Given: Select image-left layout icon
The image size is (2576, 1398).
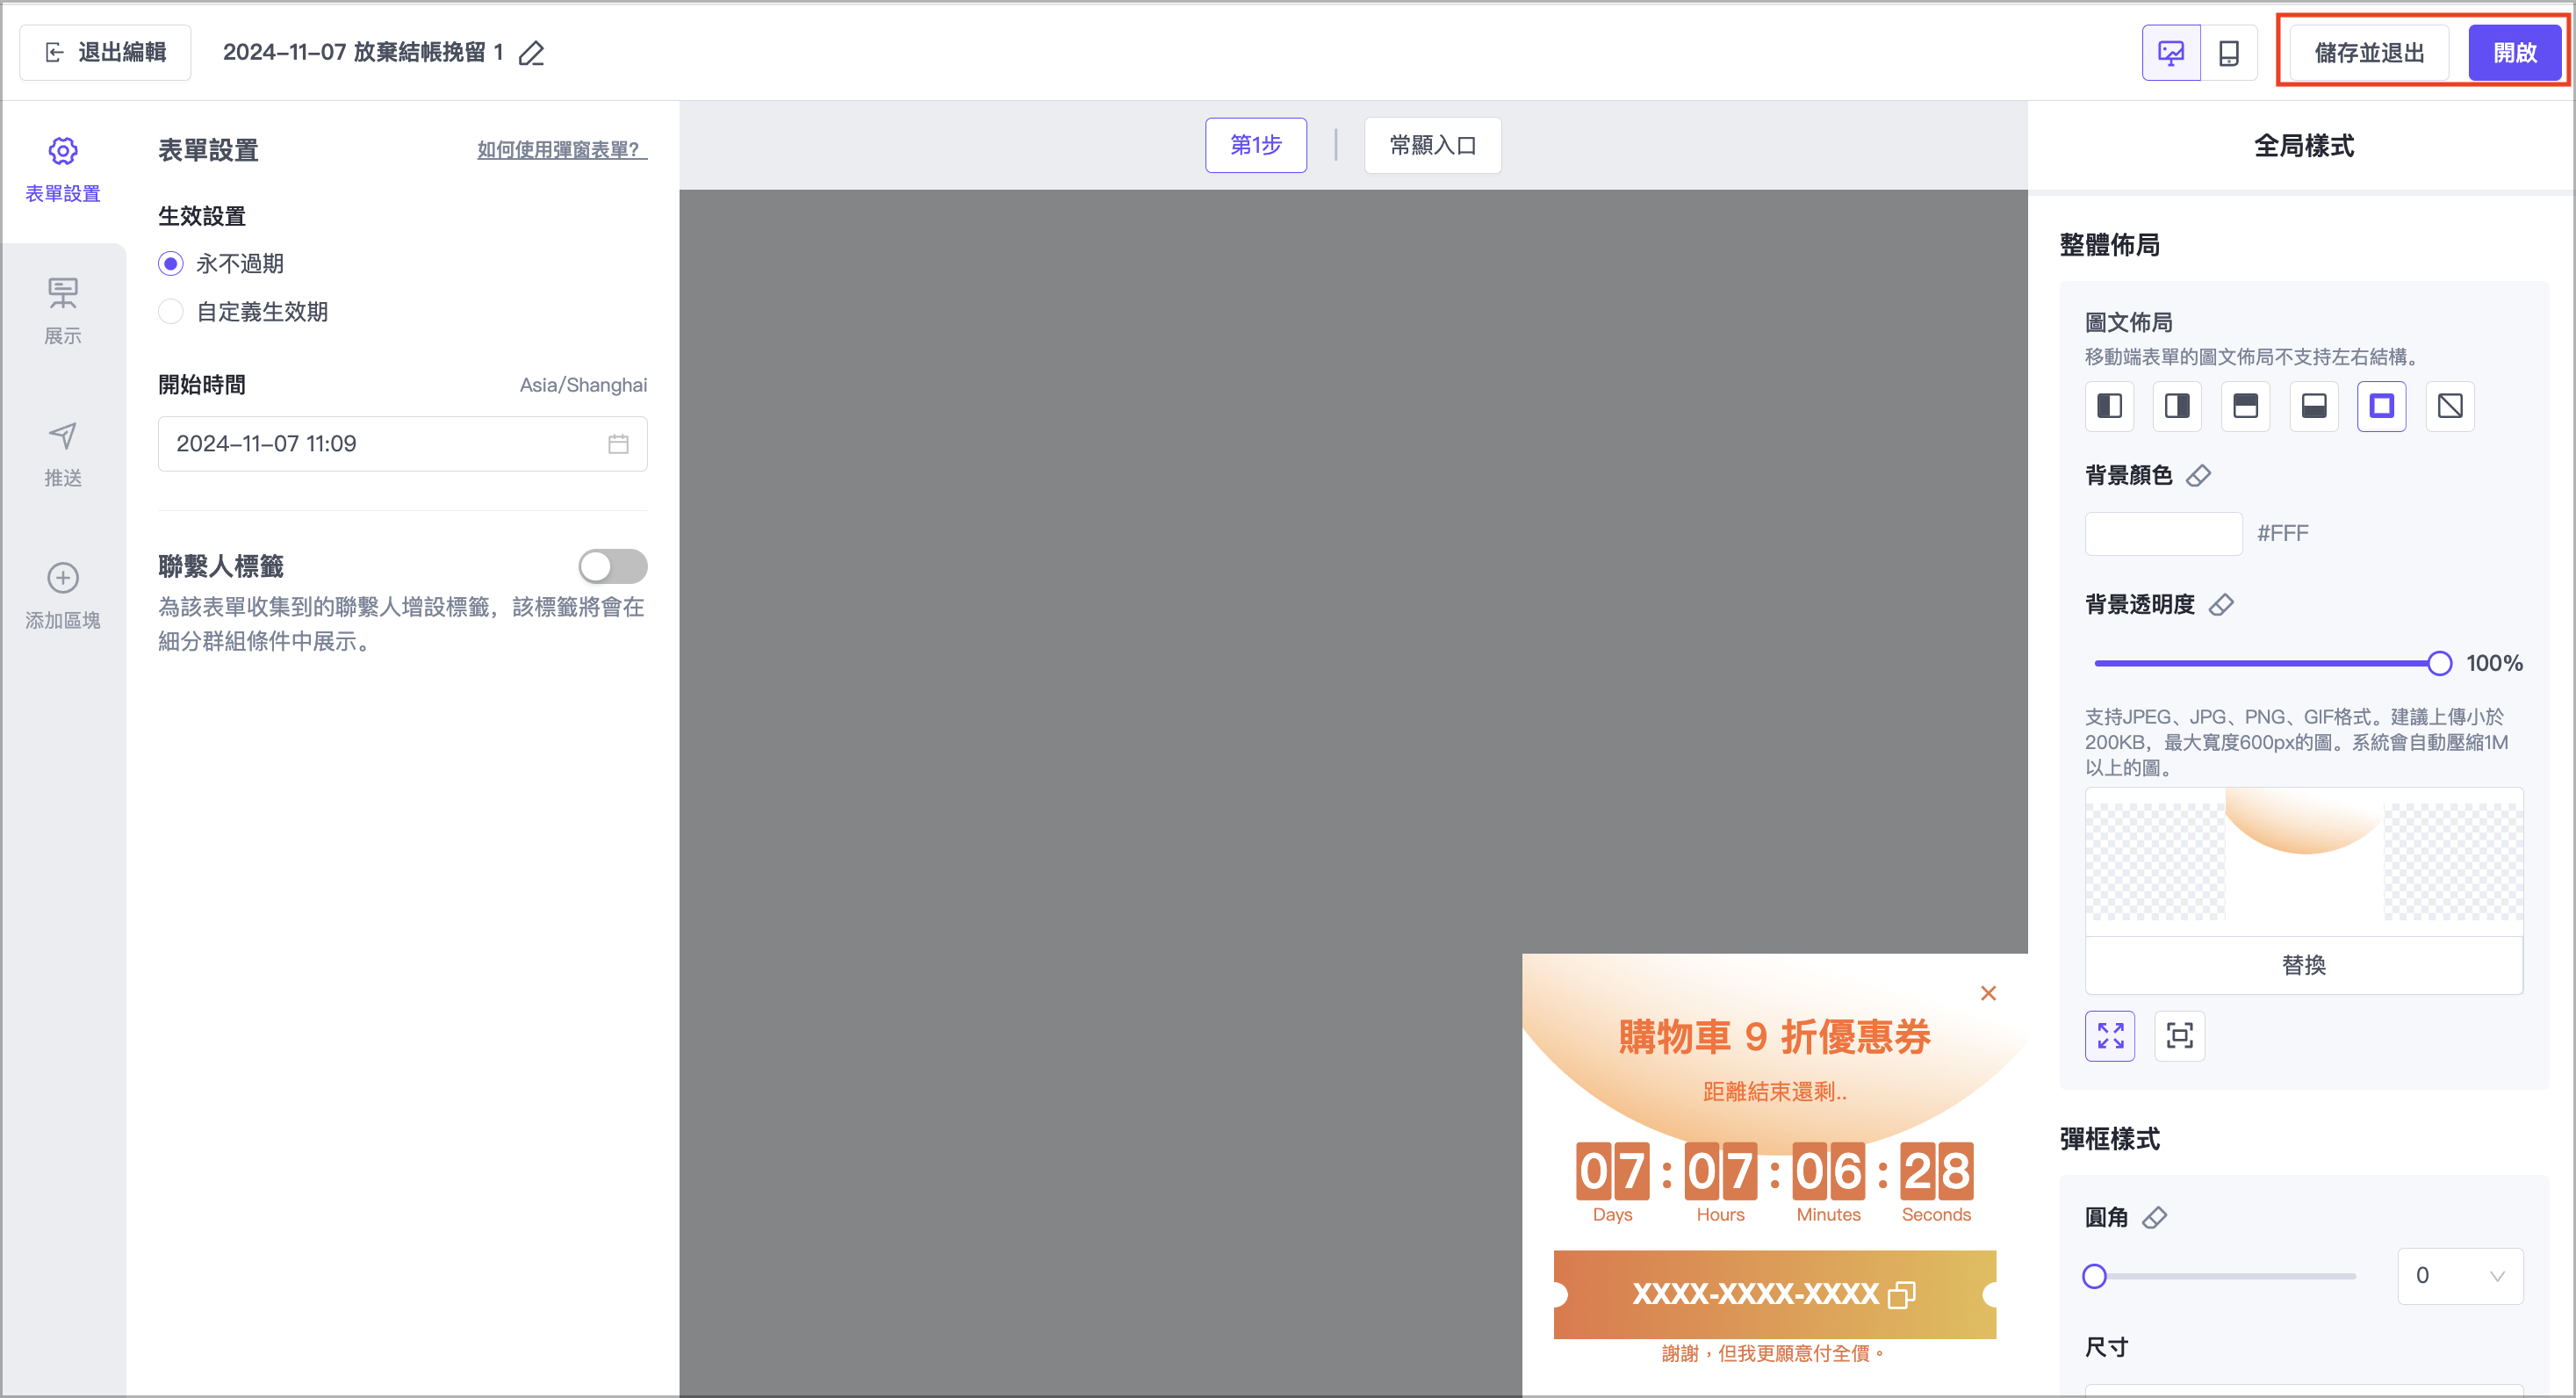Looking at the screenshot, I should 2109,406.
